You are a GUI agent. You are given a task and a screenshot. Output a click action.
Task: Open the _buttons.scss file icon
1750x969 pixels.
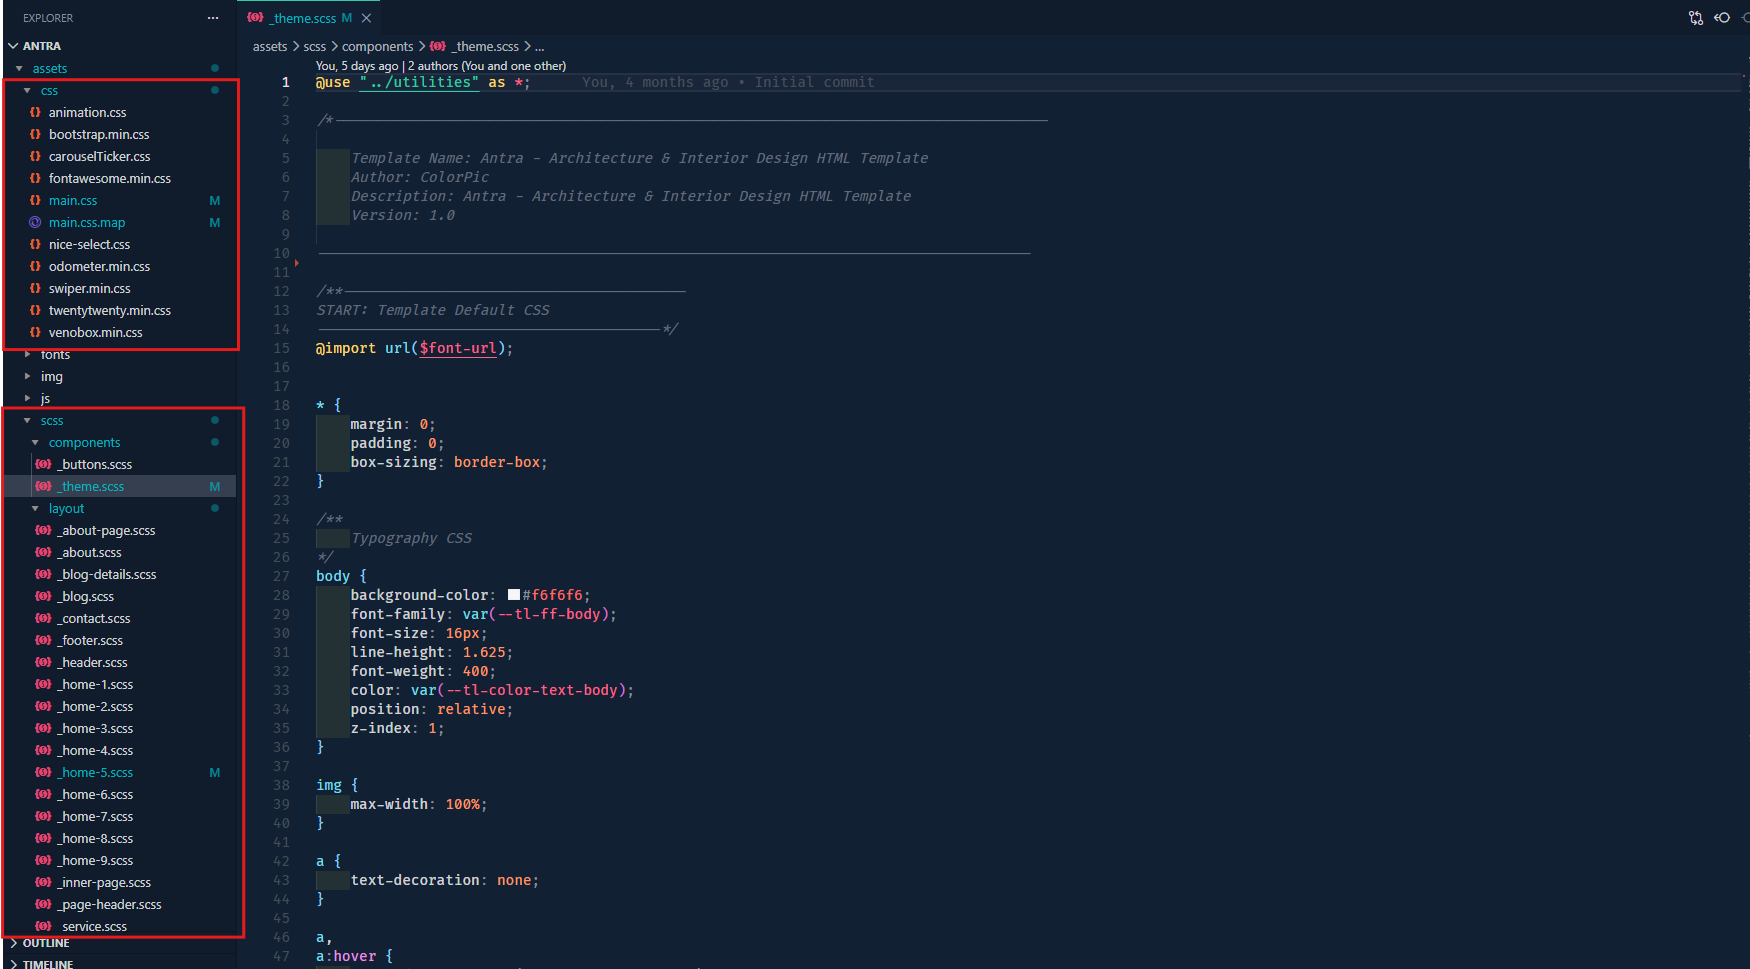tap(43, 464)
